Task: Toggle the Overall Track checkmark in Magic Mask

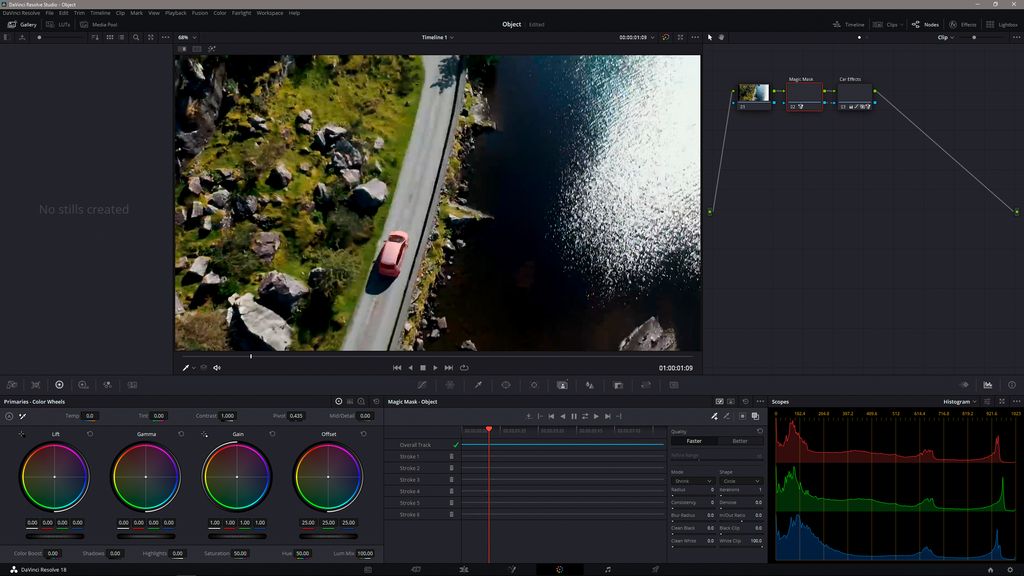Action: (x=455, y=444)
